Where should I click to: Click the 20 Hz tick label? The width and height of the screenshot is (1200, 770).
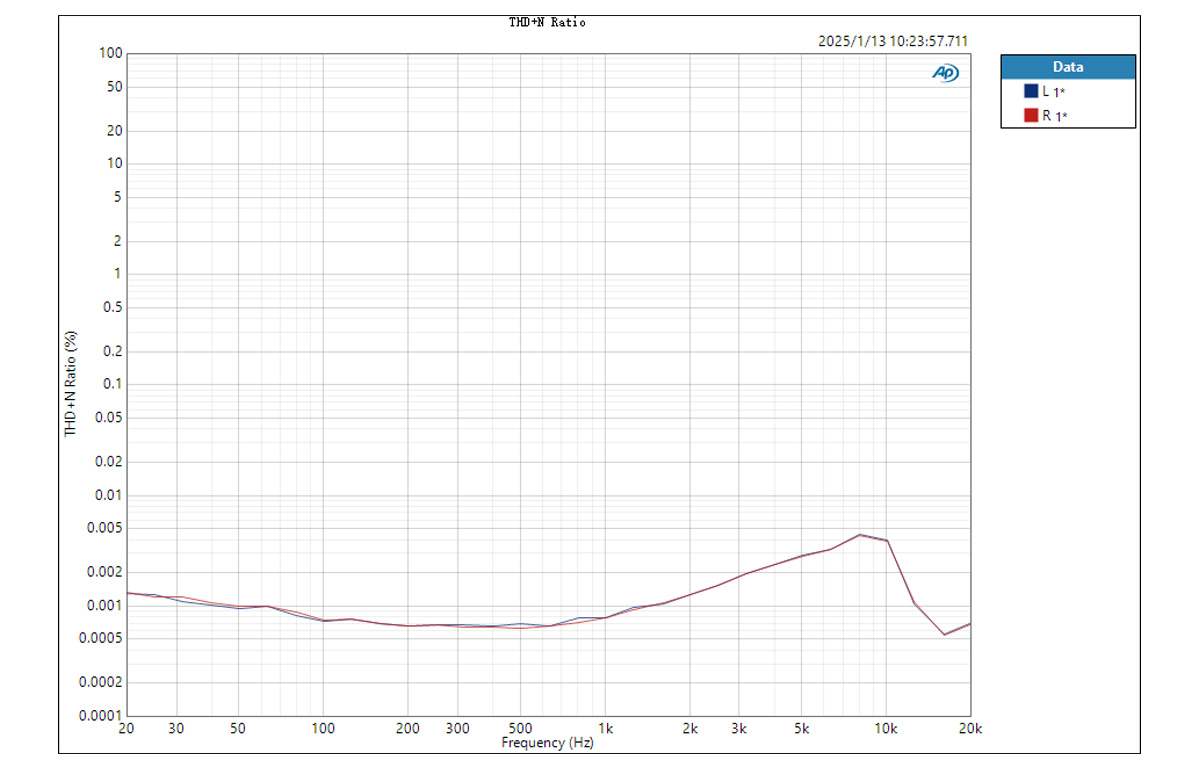pos(126,728)
